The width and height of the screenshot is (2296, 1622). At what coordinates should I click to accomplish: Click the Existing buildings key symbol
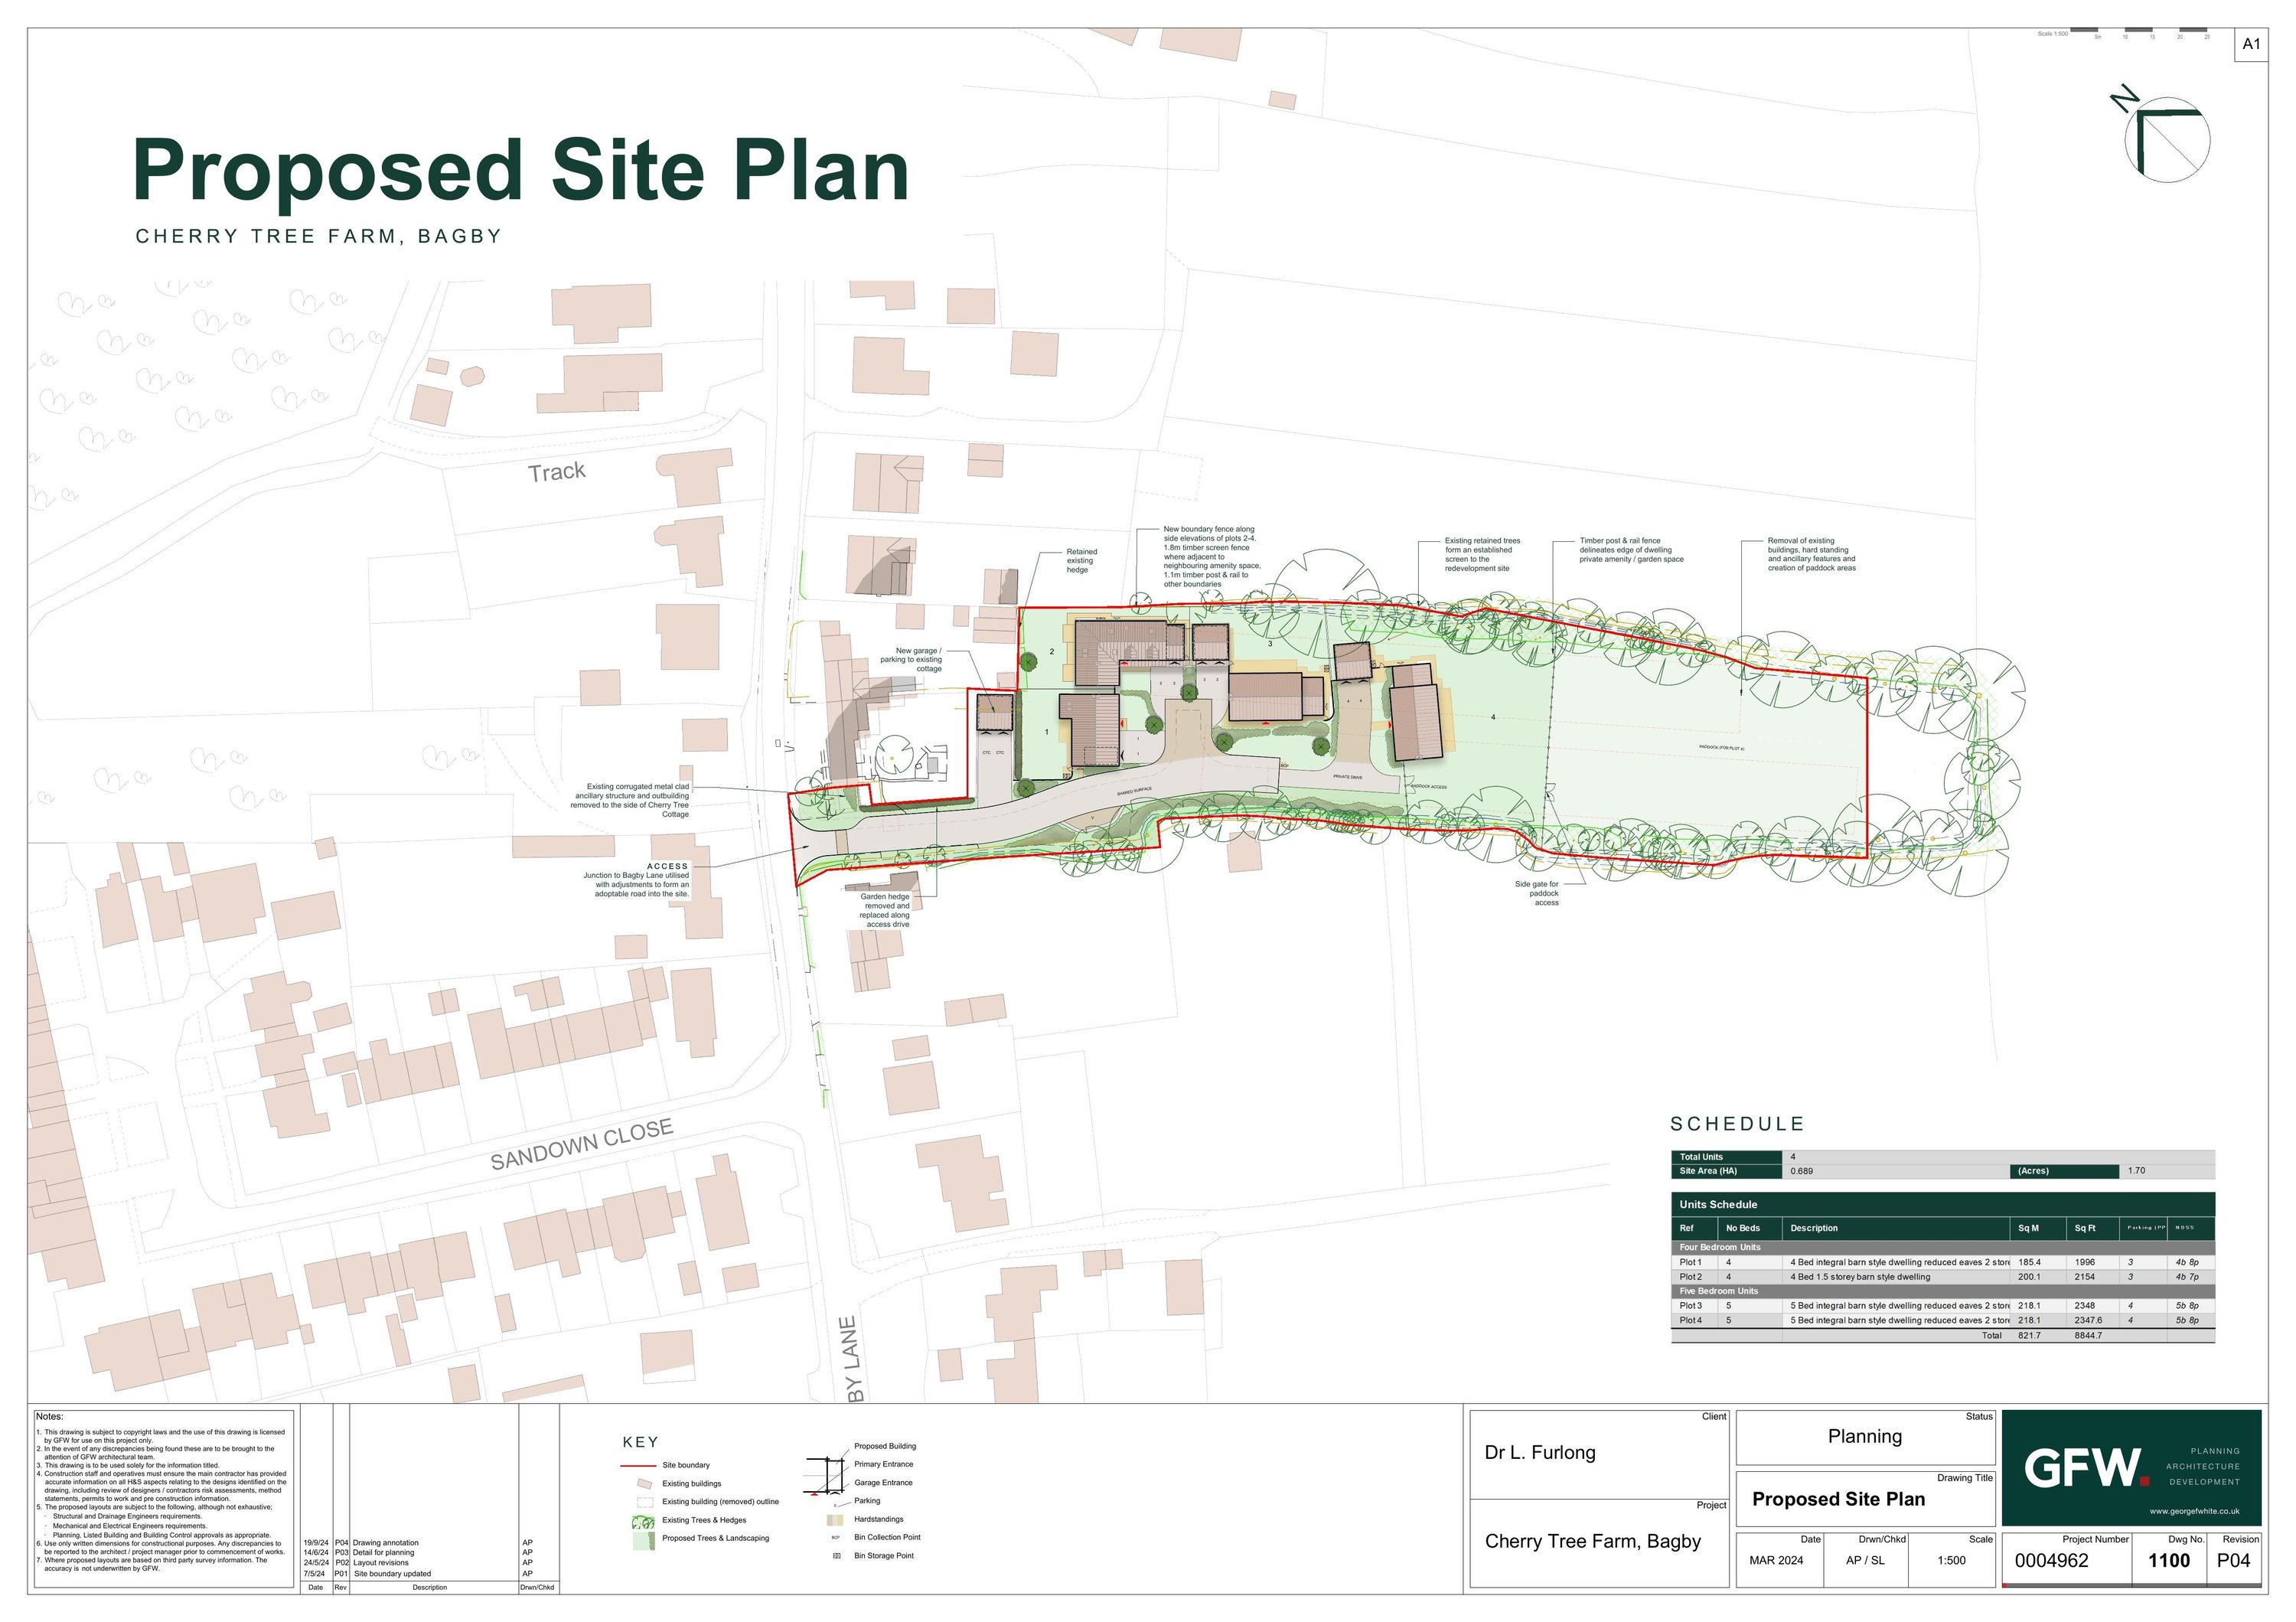click(645, 1485)
